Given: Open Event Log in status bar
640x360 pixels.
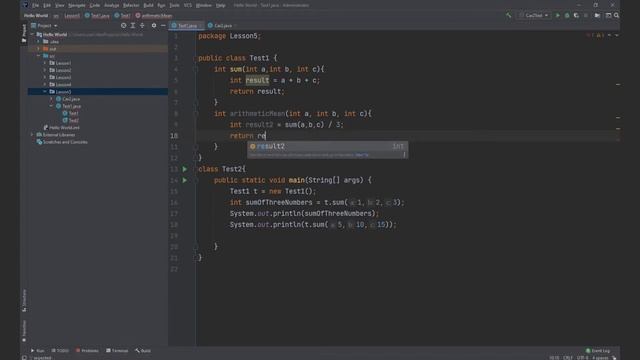Looking at the screenshot, I should click(x=598, y=351).
